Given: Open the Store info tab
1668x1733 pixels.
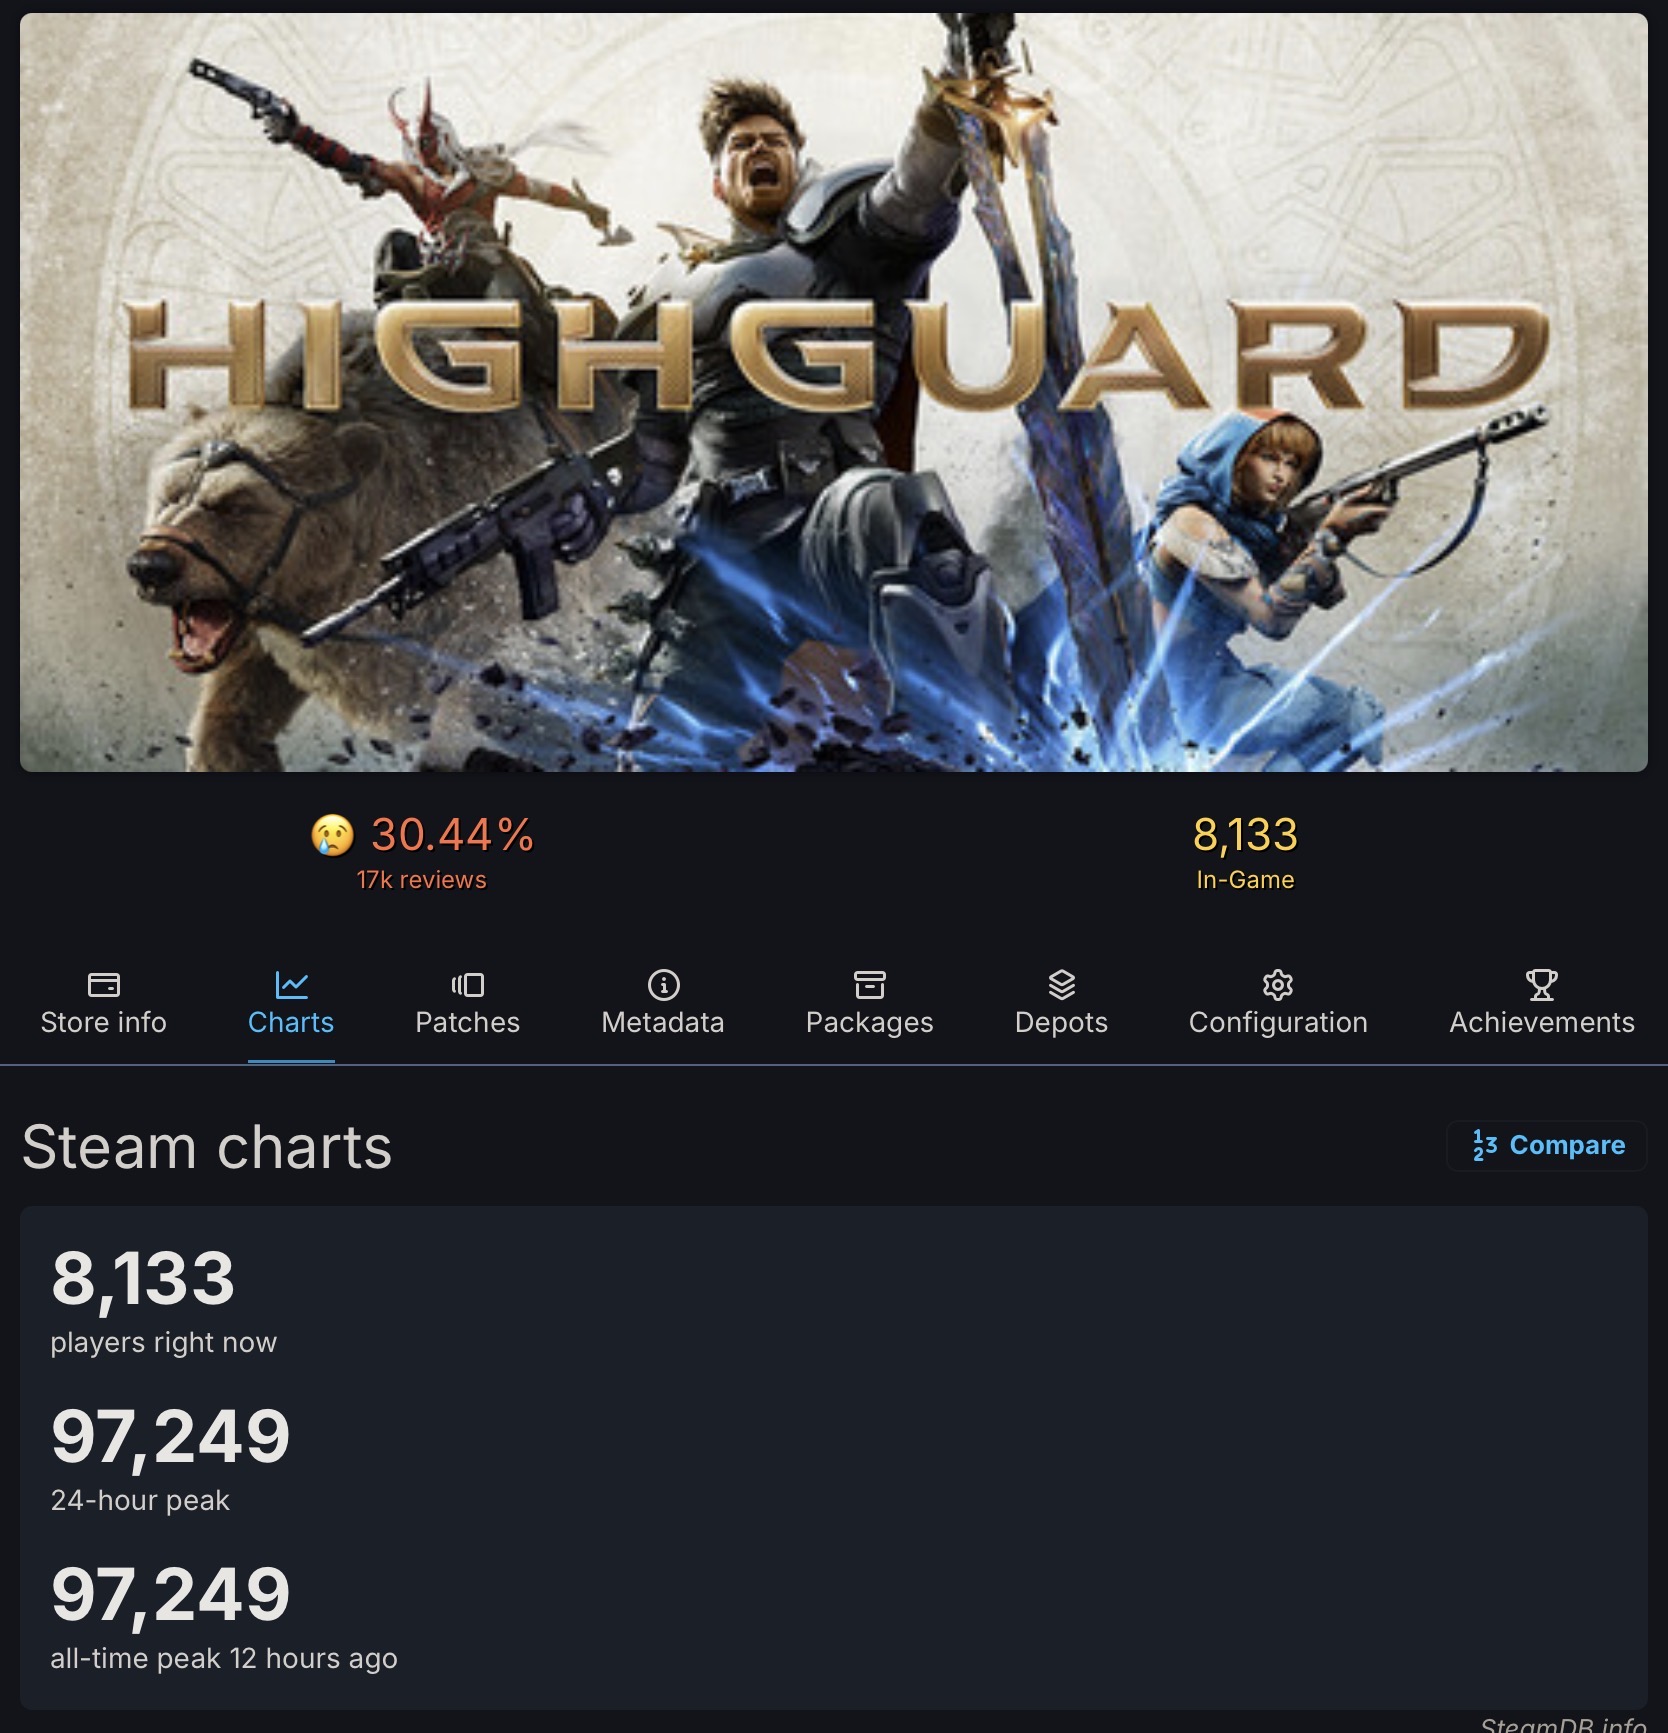Looking at the screenshot, I should coord(103,1022).
